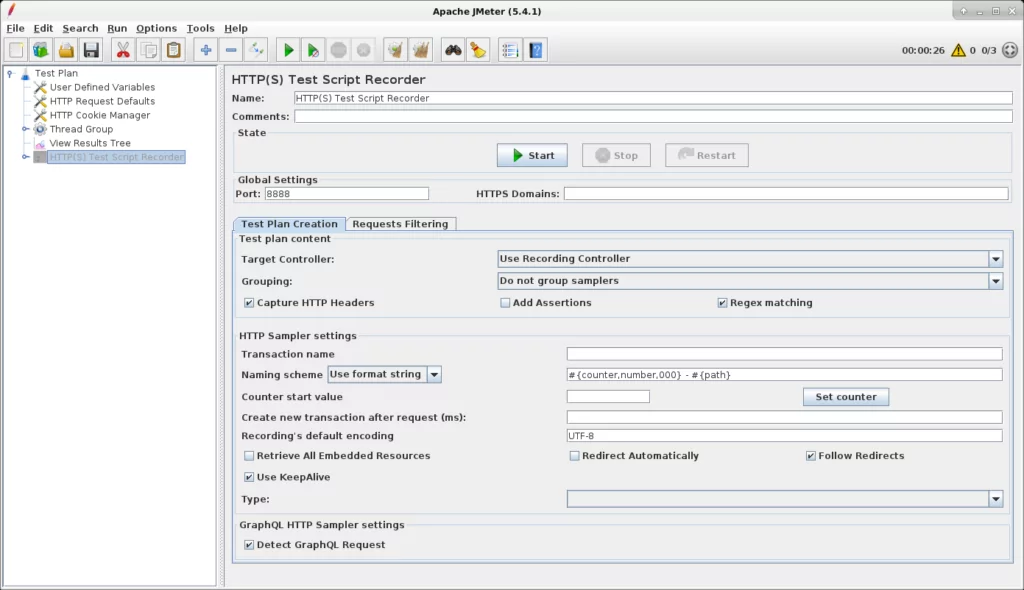Click the Comments input field
Screen dimensions: 1024x590
[653, 116]
